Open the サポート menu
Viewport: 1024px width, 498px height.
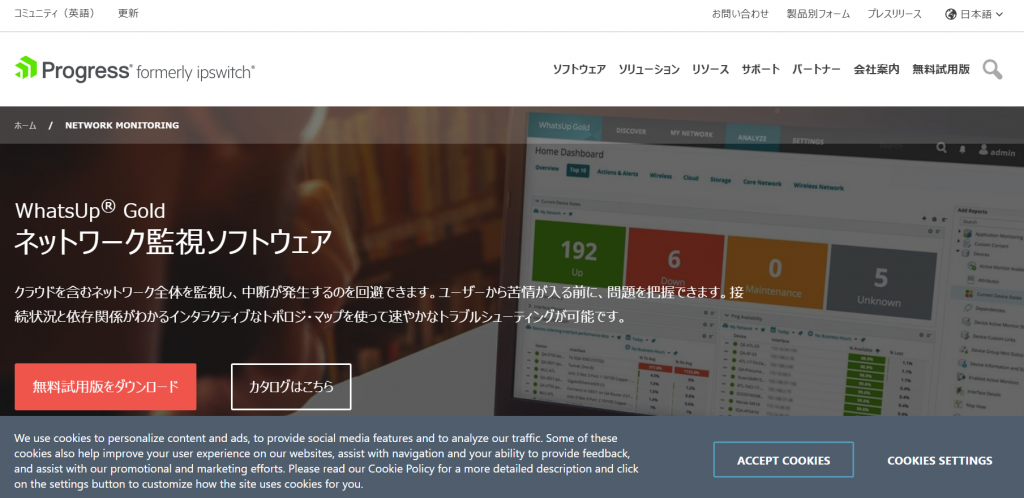click(x=760, y=69)
